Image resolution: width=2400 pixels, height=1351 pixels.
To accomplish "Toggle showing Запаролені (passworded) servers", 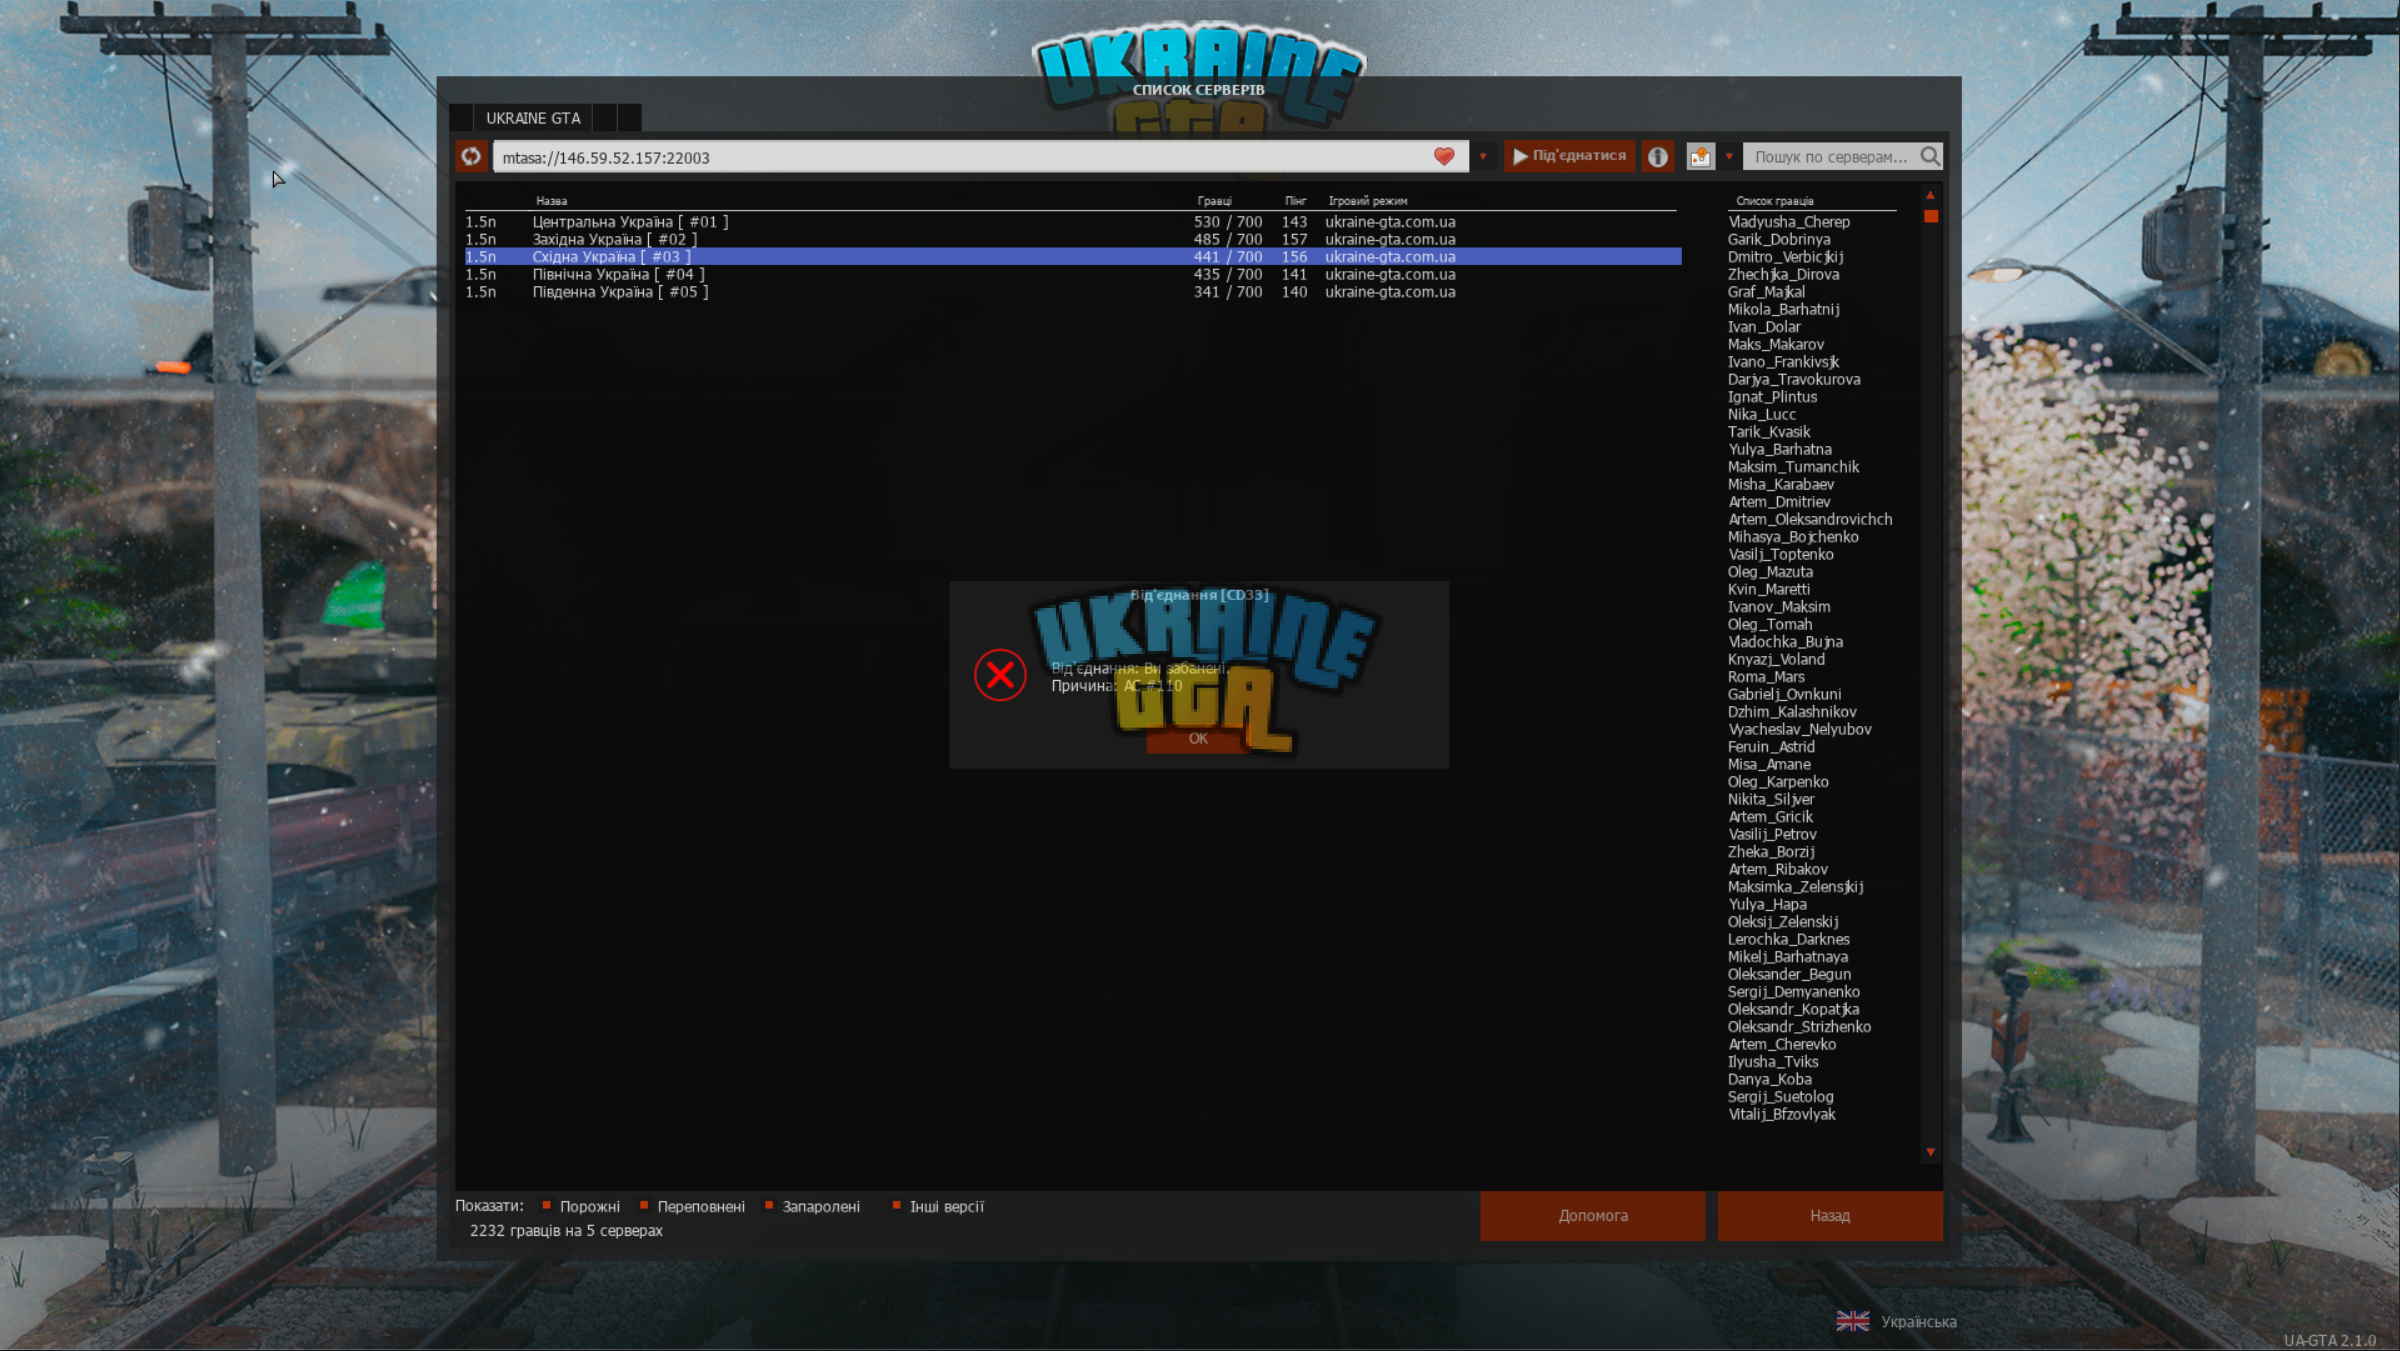I will point(812,1206).
